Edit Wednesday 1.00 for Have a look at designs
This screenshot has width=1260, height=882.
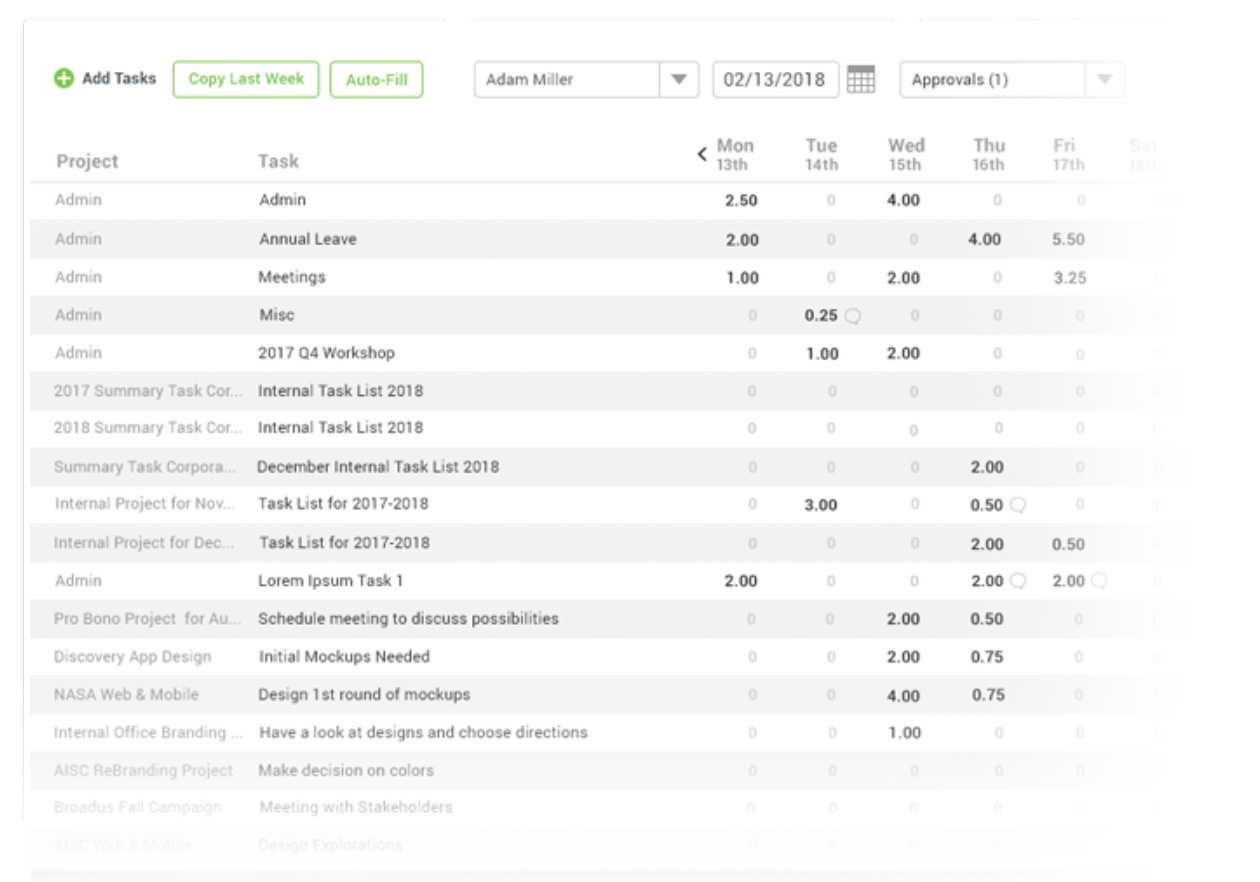[x=904, y=733]
